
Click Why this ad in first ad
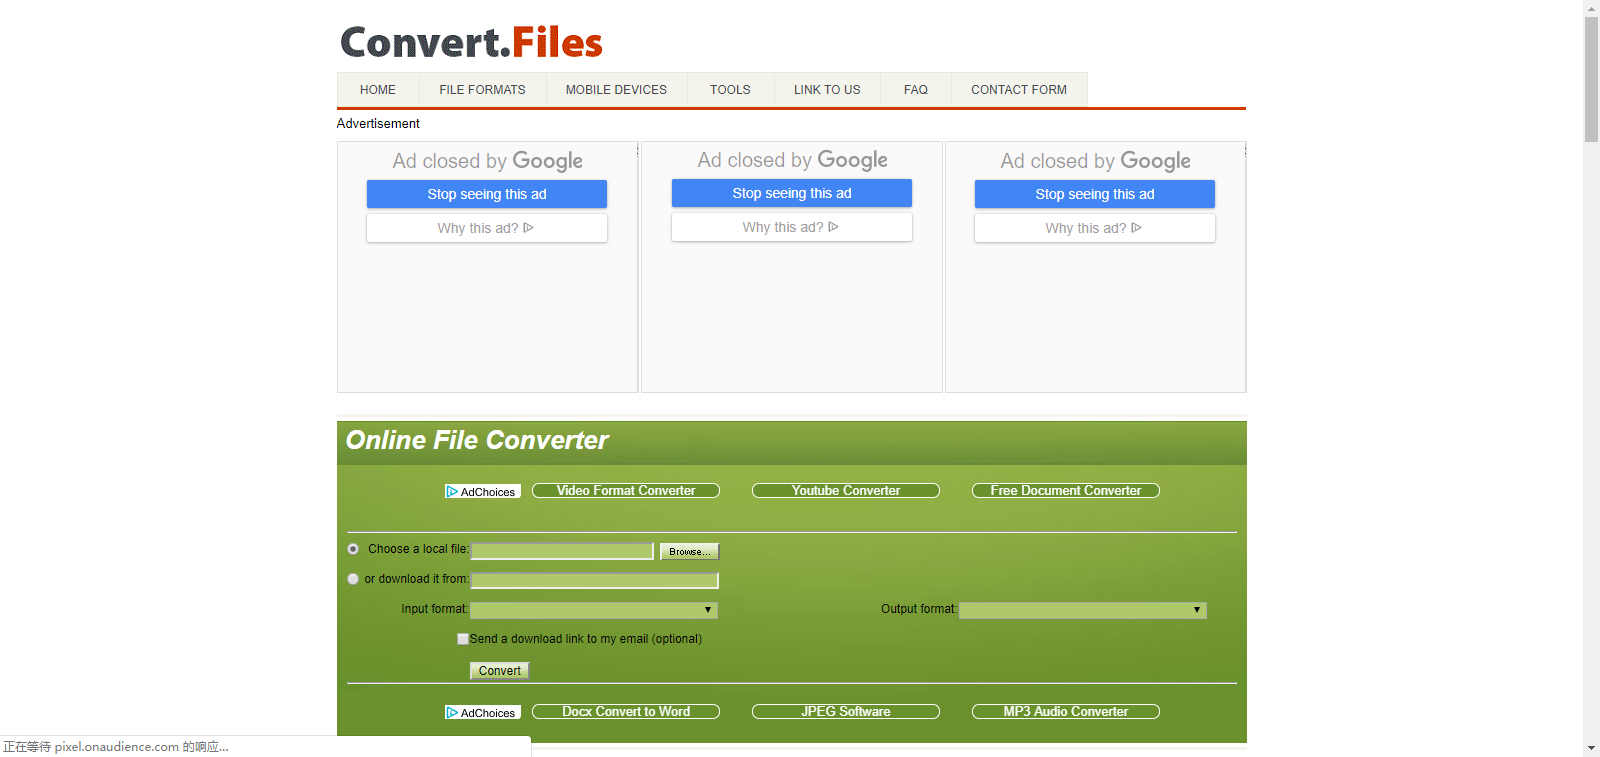pyautogui.click(x=487, y=228)
